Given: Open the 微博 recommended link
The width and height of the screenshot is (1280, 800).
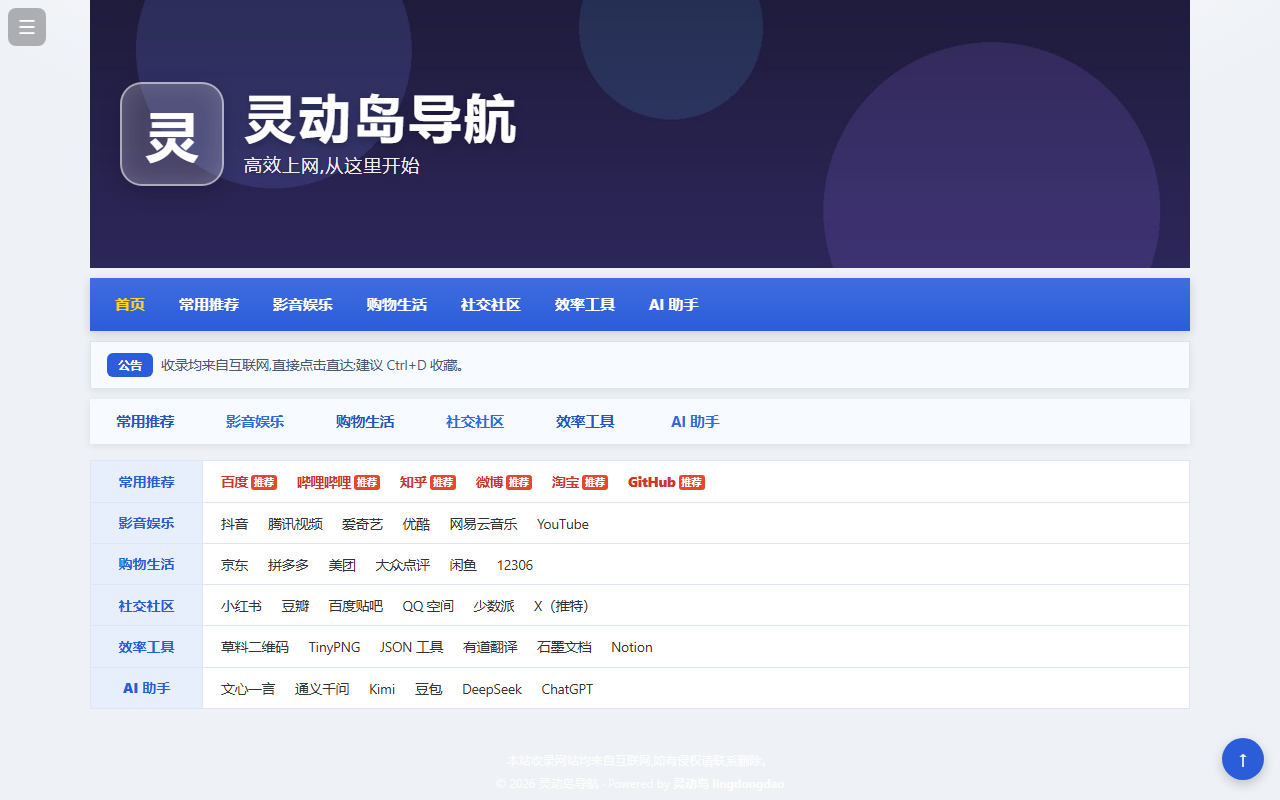Looking at the screenshot, I should (x=504, y=482).
